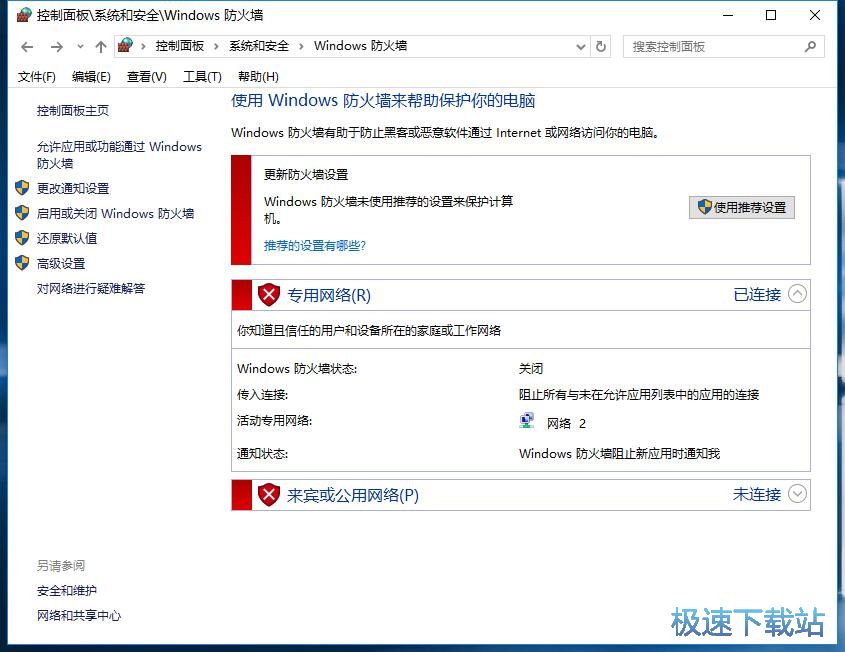Screen dimensions: 845x652
Task: Click red shield icon next to 来宾或公用网络(P)
Action: [268, 495]
